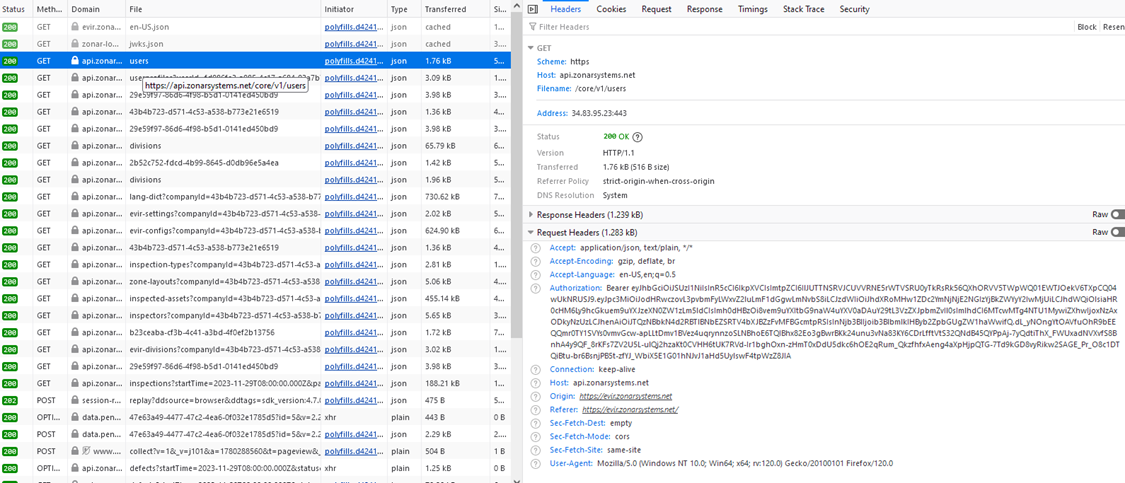
Task: Click lock icon in lang-dict row
Action: click(x=75, y=197)
